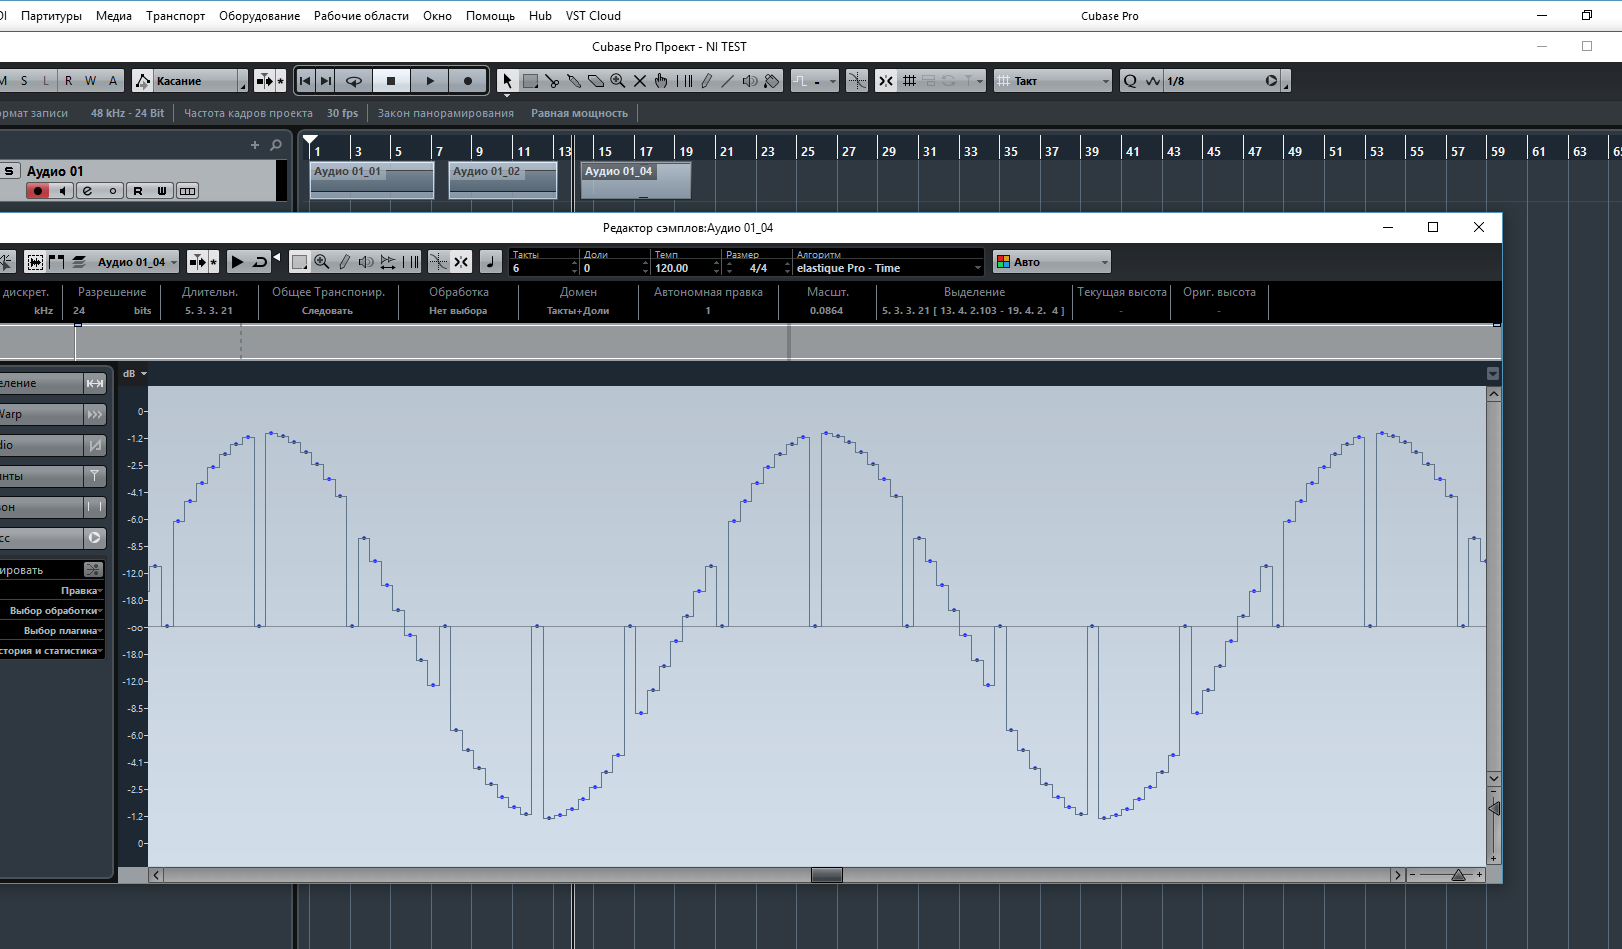1622x949 pixels.
Task: Select the Аудио 01_01 clip
Action: 372,180
